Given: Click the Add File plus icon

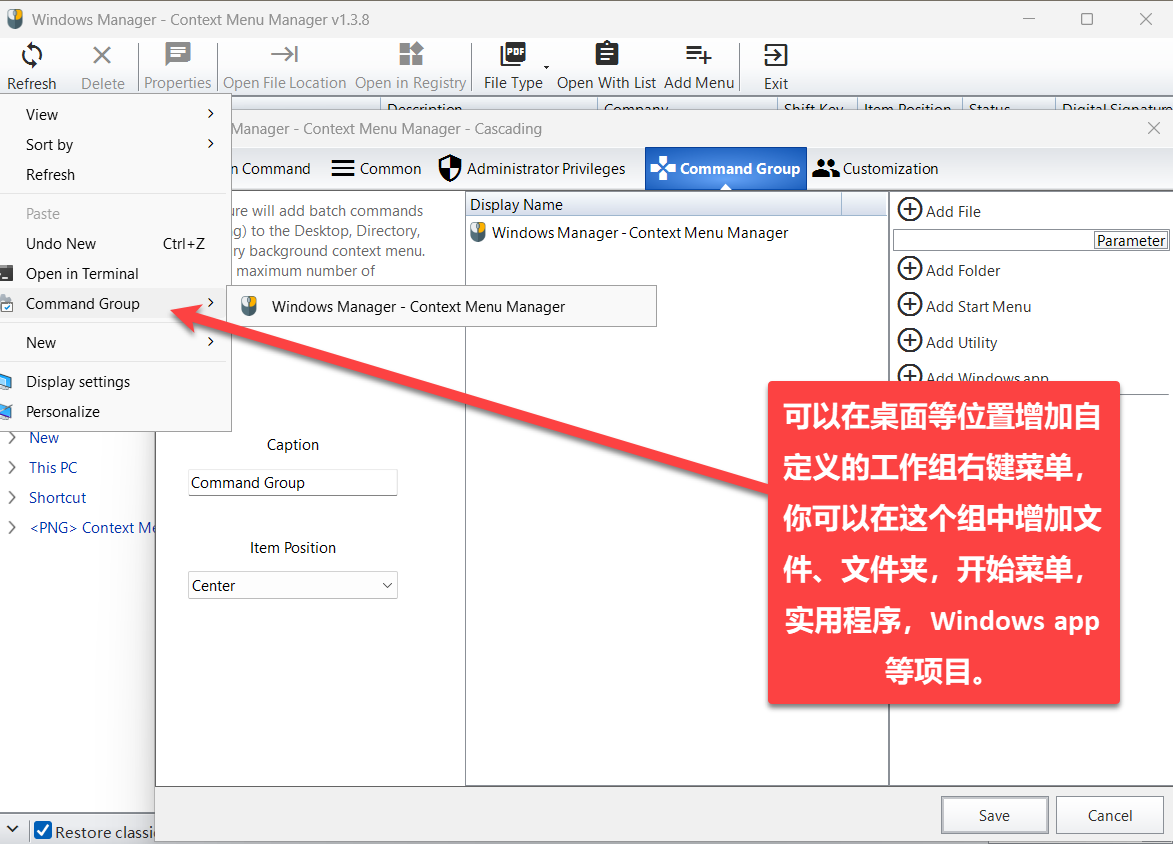Looking at the screenshot, I should pyautogui.click(x=910, y=210).
